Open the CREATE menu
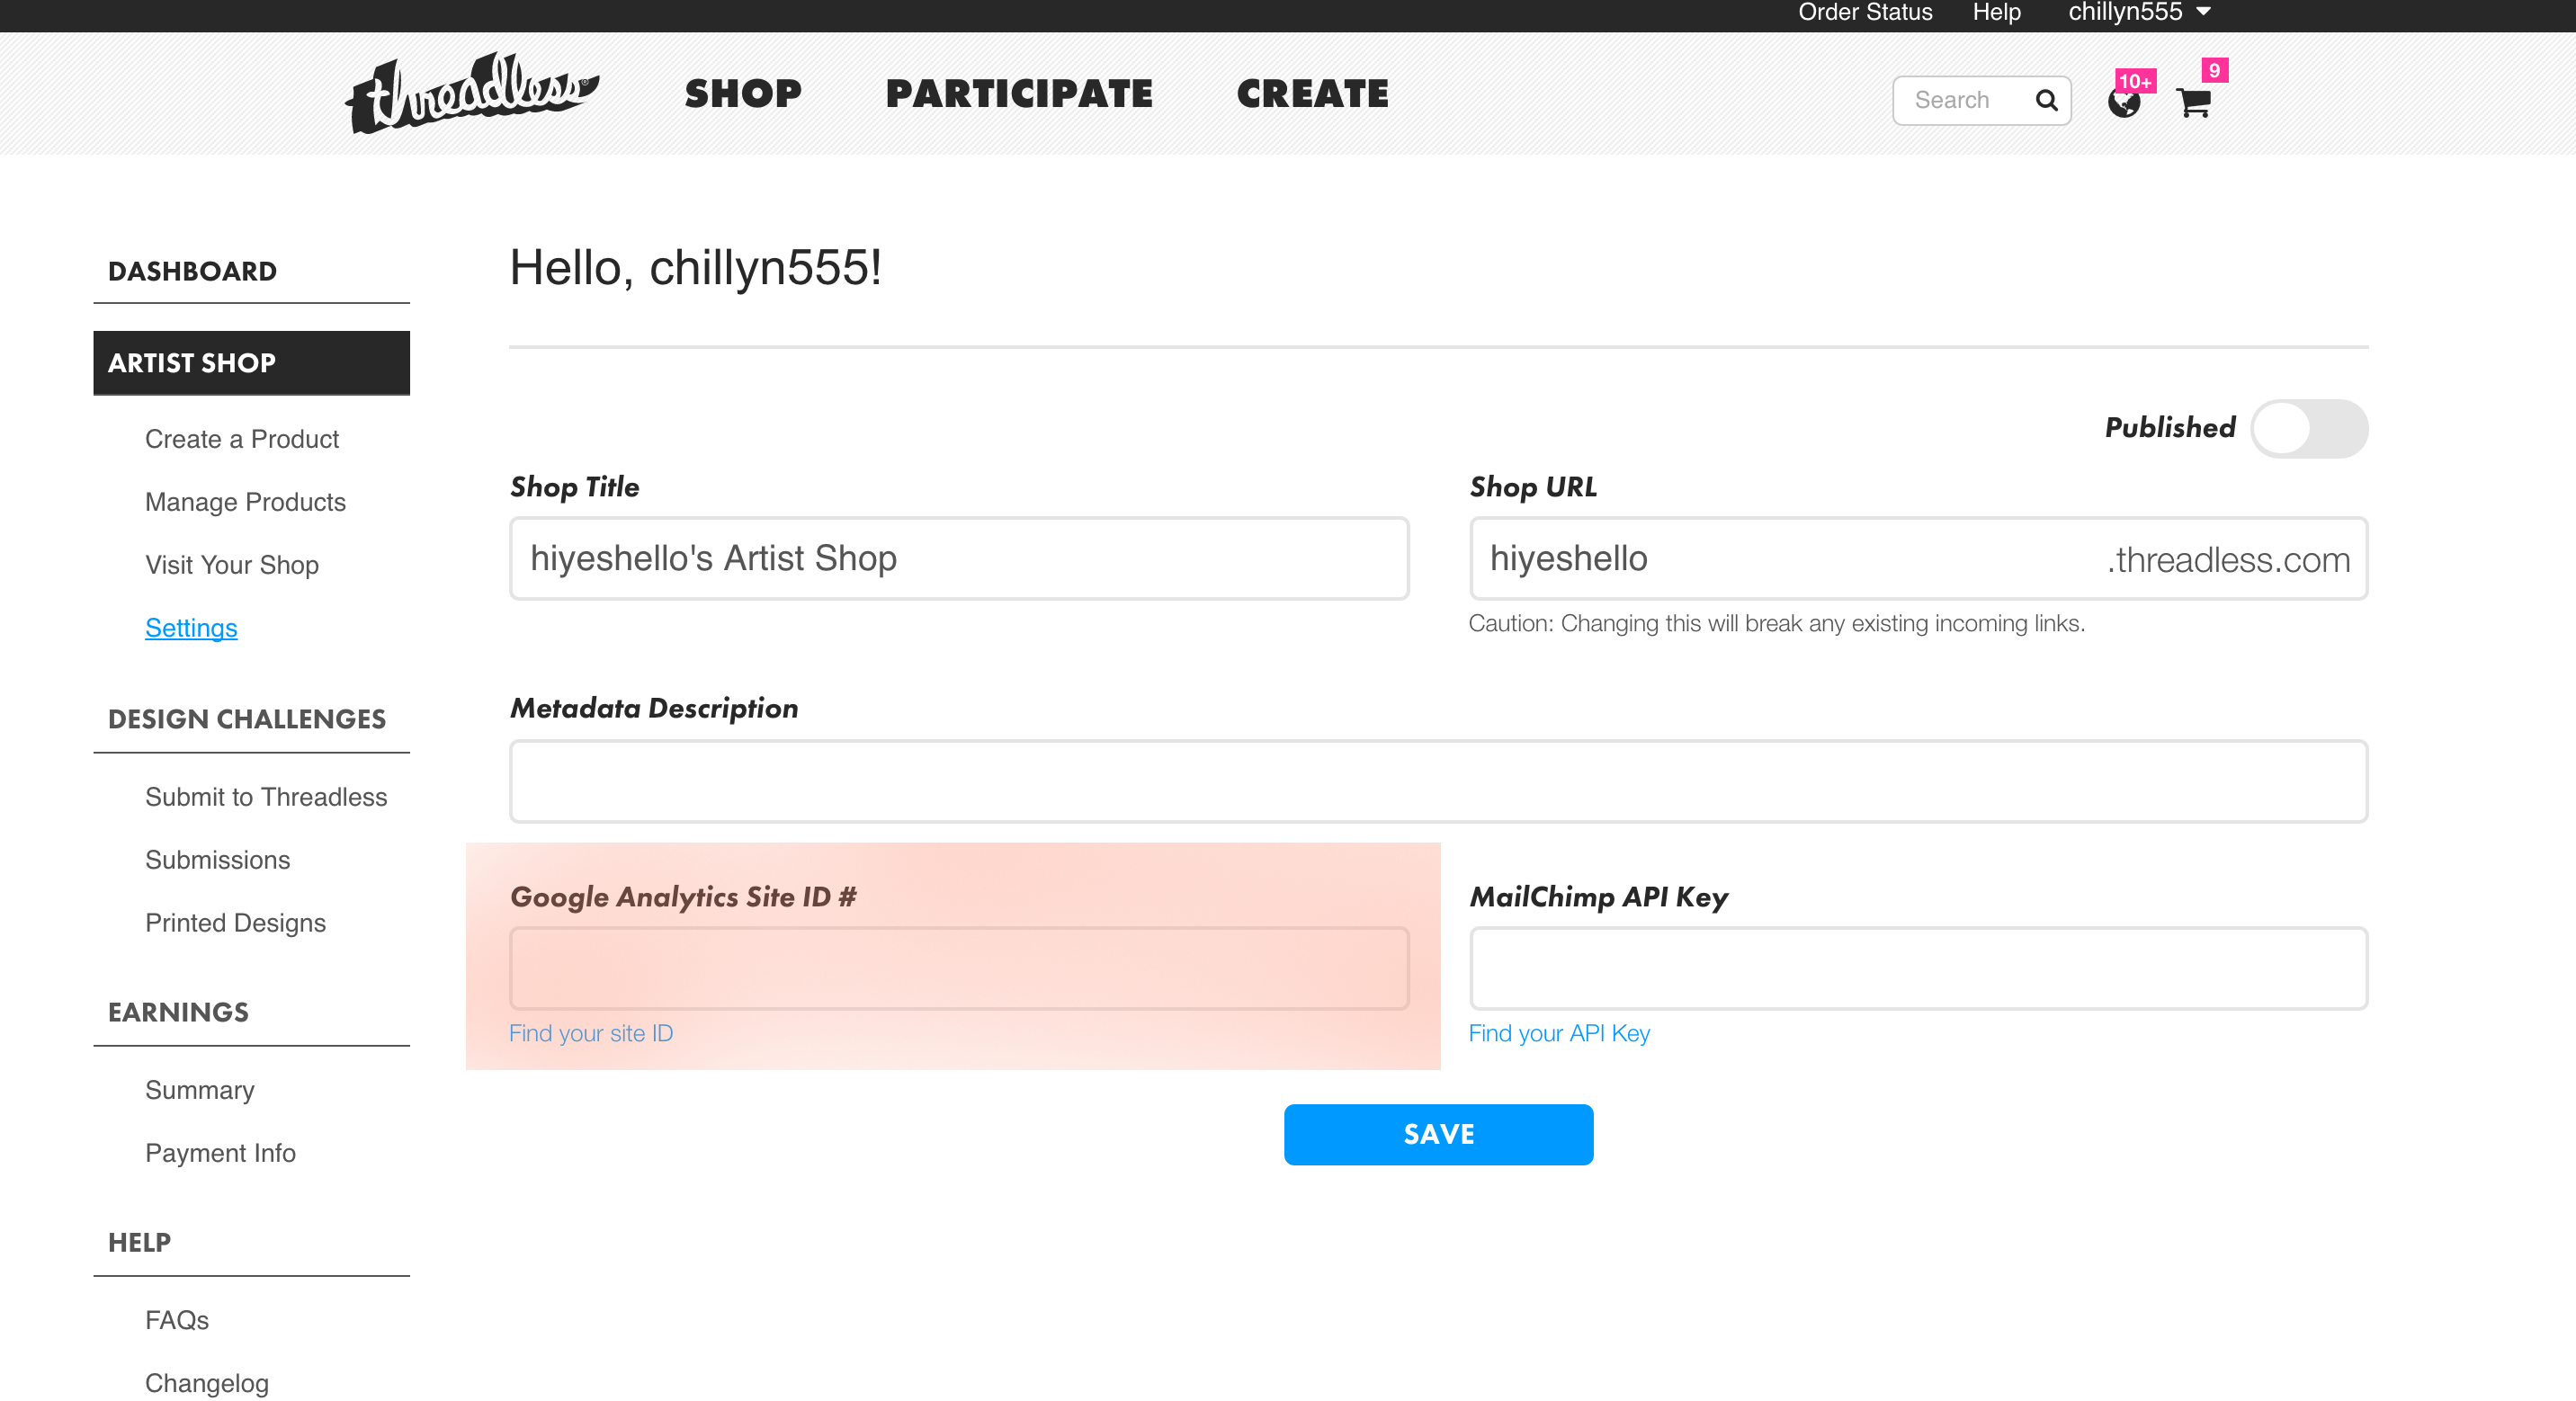 pos(1312,93)
